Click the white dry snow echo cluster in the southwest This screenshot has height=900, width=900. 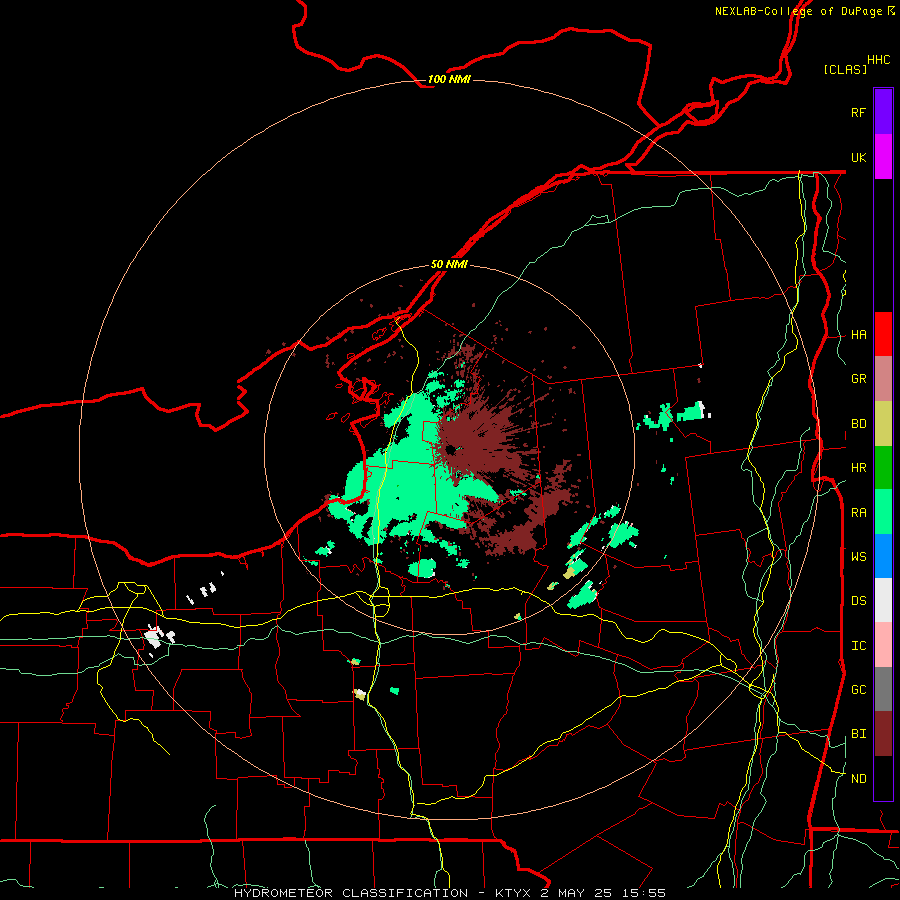pyautogui.click(x=156, y=637)
